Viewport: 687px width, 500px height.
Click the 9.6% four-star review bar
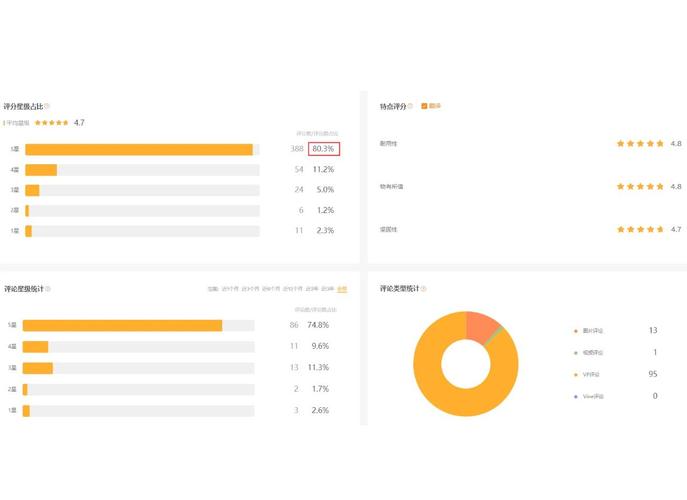pyautogui.click(x=138, y=347)
